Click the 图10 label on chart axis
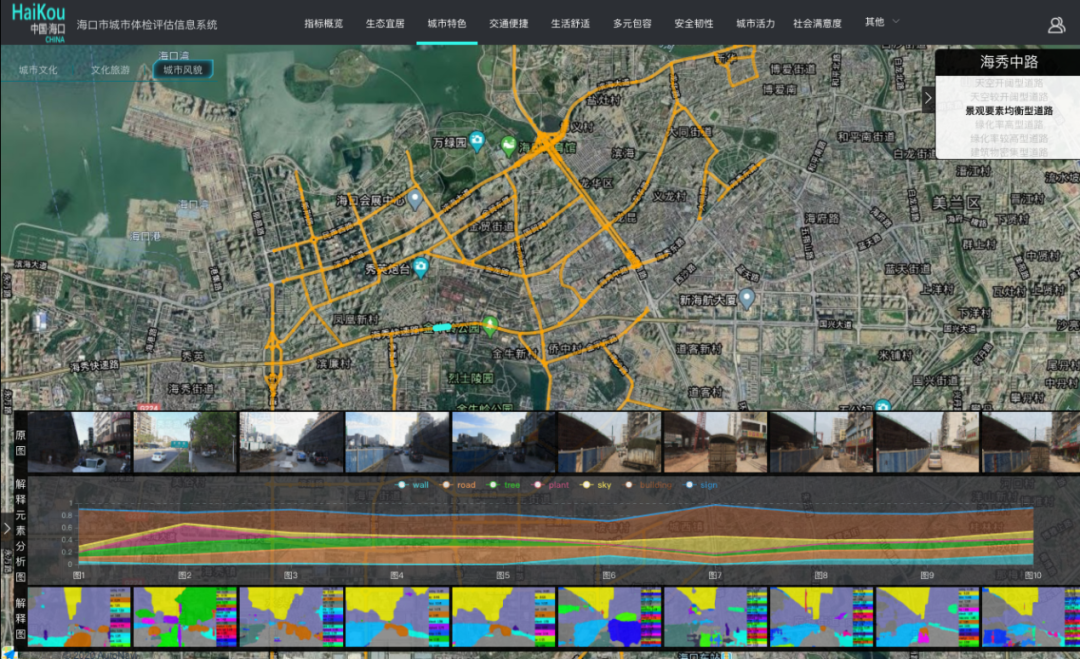This screenshot has width=1080, height=659. (1032, 575)
